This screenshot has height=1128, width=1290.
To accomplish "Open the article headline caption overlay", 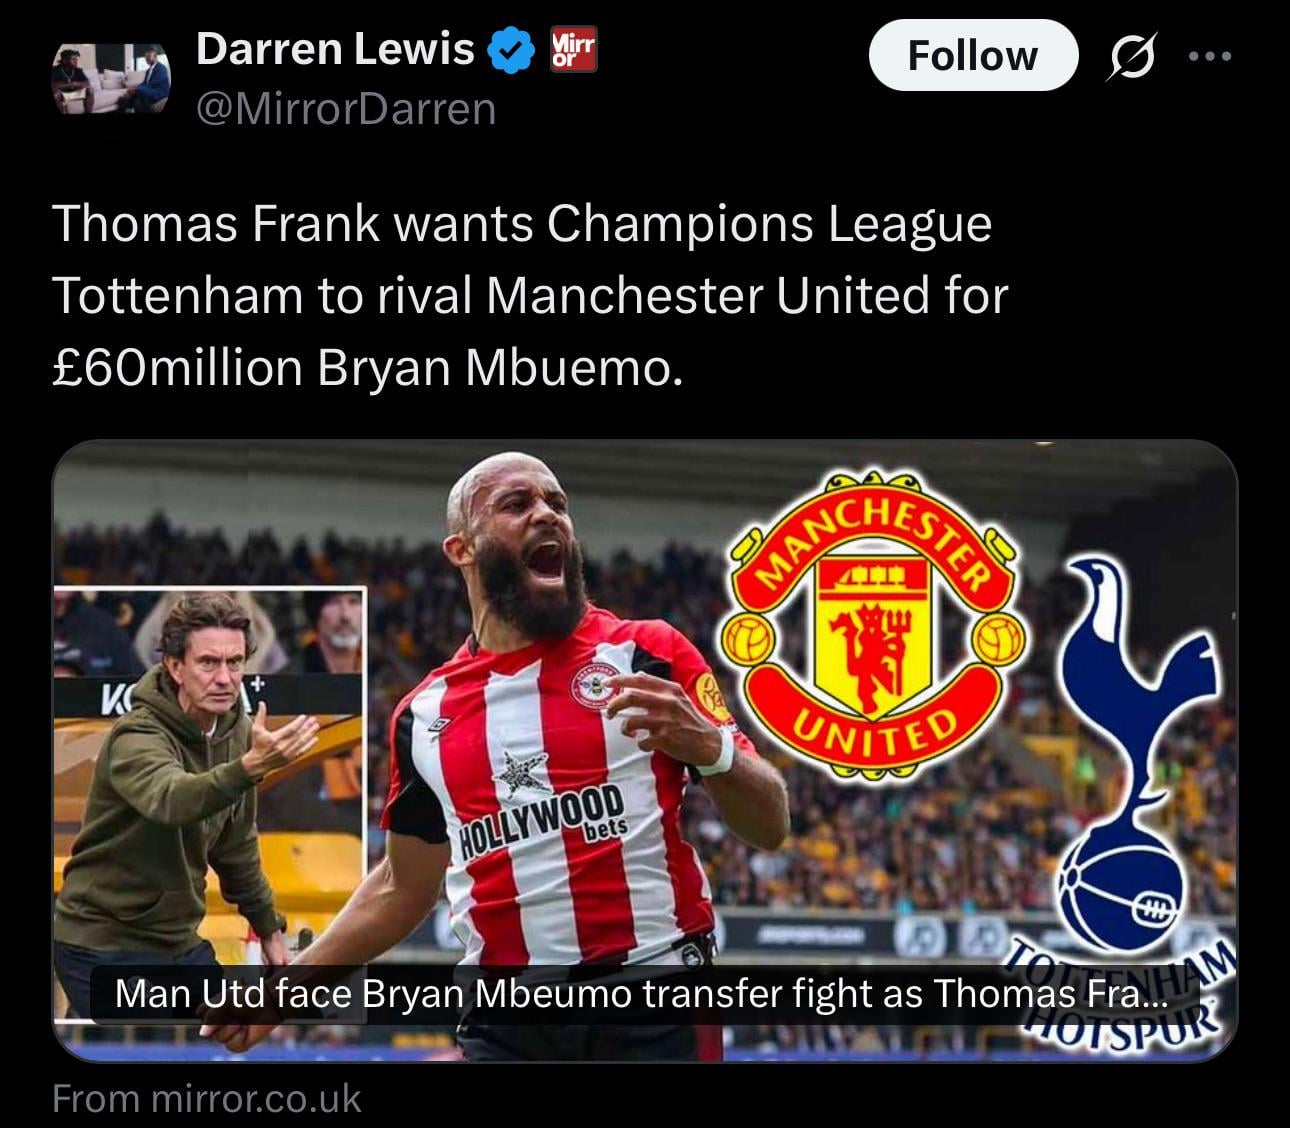I will coord(644,994).
